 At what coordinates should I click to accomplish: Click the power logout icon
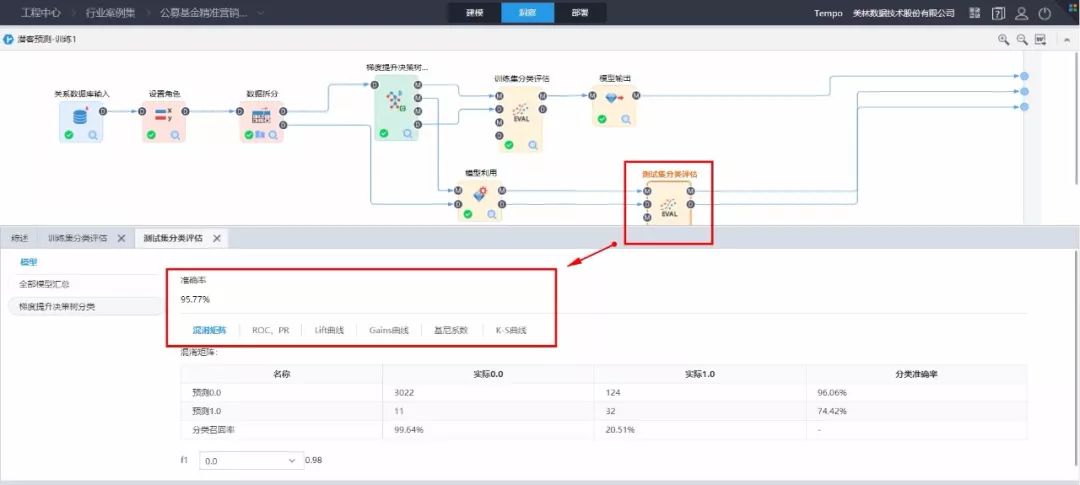[x=1045, y=13]
